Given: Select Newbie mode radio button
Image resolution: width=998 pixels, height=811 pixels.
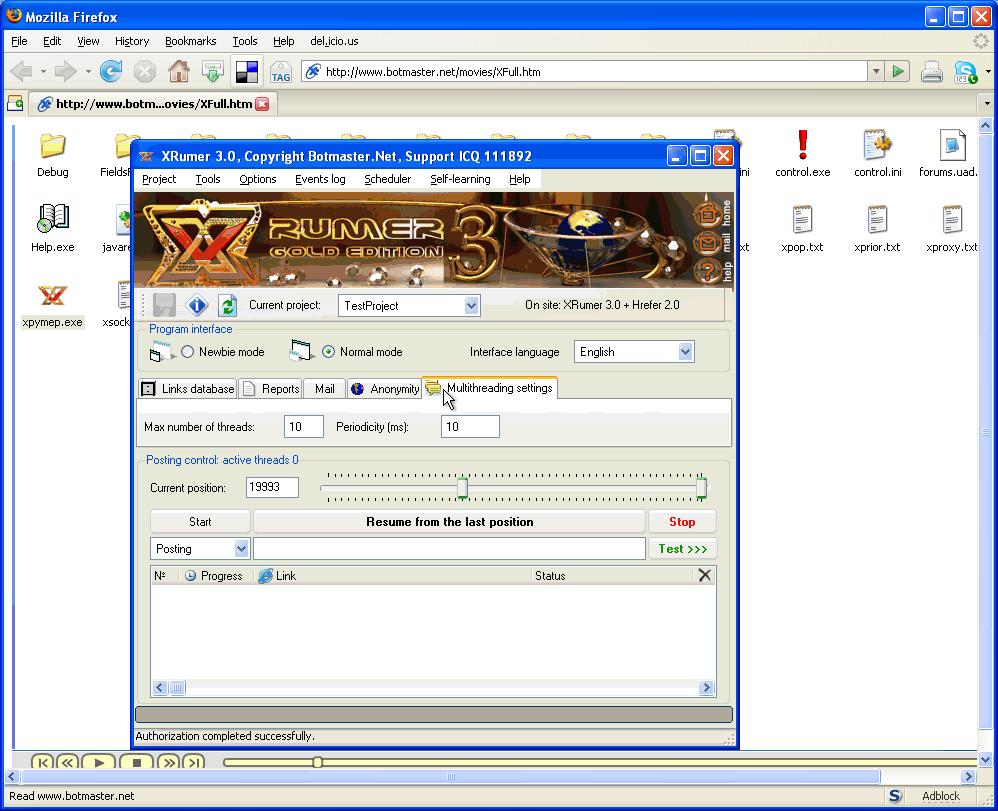Looking at the screenshot, I should click(x=188, y=351).
